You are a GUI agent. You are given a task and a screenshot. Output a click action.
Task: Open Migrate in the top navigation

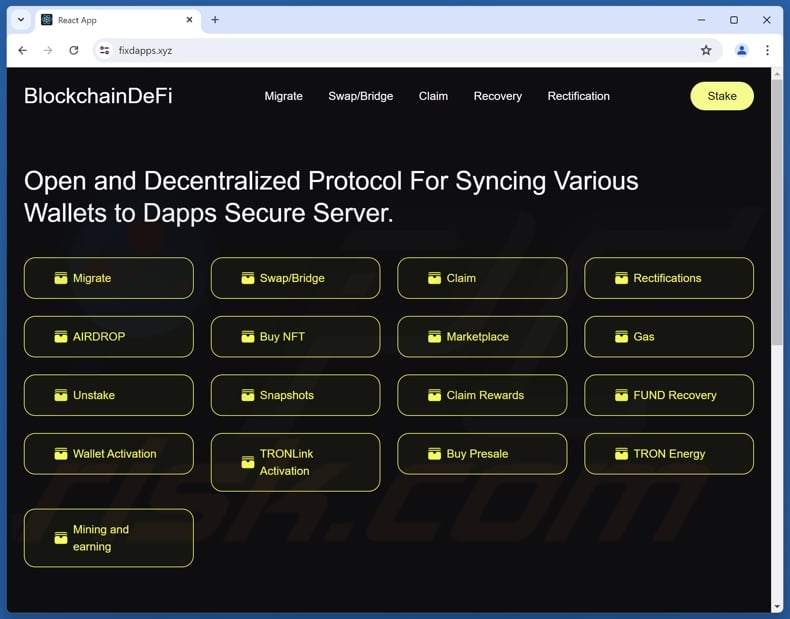tap(284, 96)
